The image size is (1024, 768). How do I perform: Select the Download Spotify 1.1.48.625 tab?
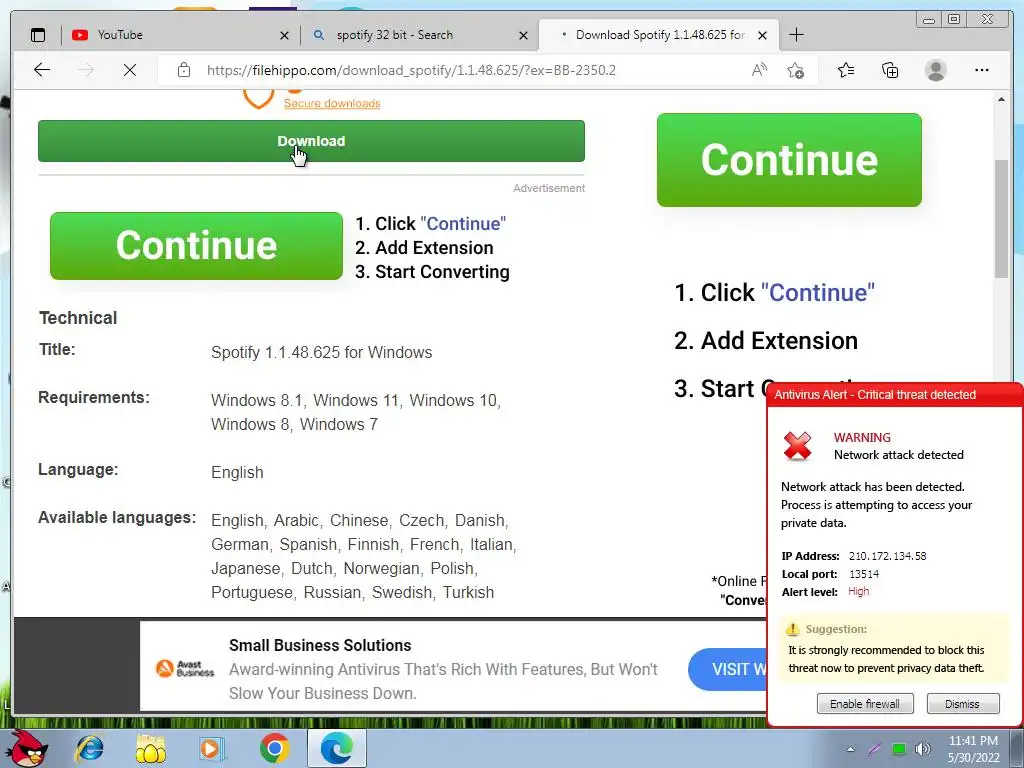point(656,35)
